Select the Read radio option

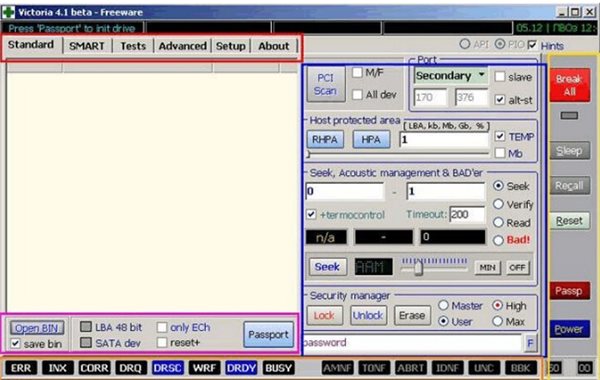tap(498, 222)
